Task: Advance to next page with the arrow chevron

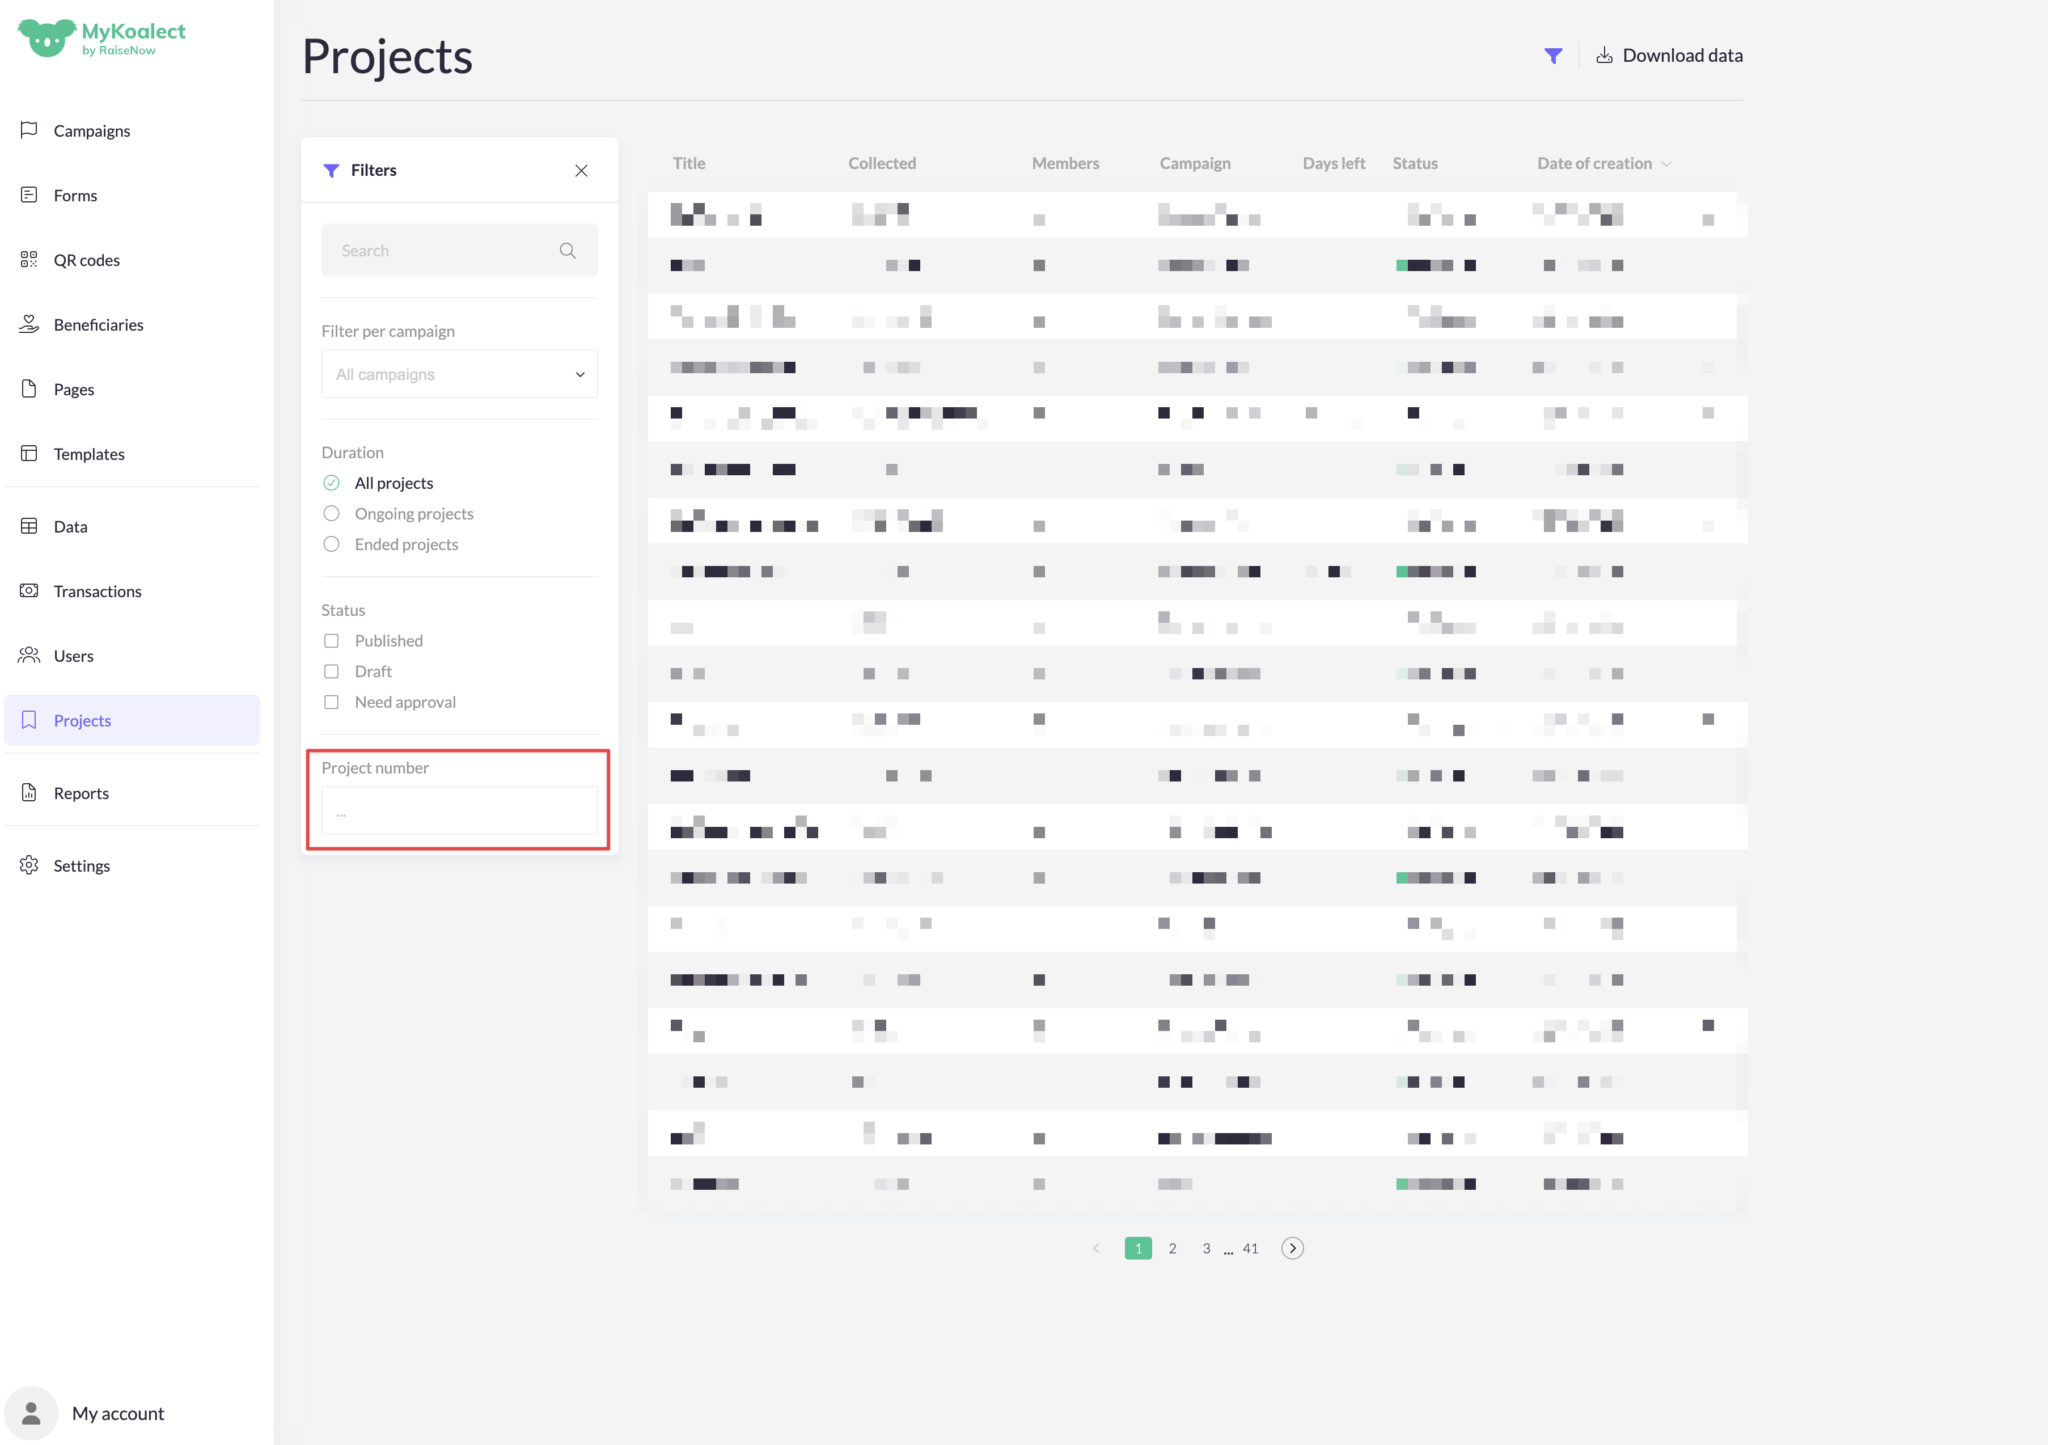Action: pyautogui.click(x=1292, y=1247)
